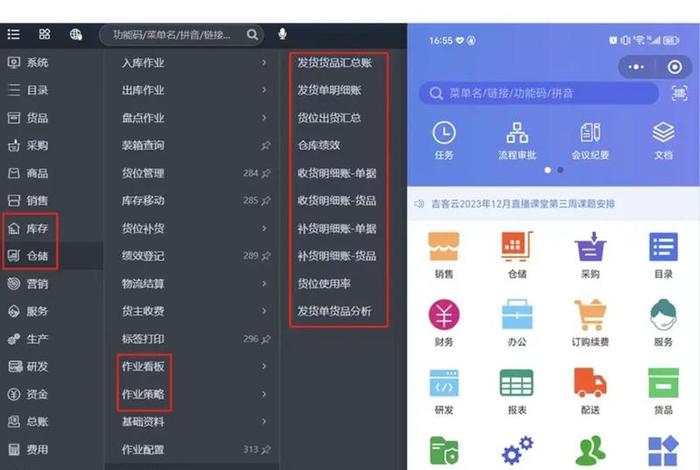The width and height of the screenshot is (700, 470).
Task: Activate the microphone voice search icon
Action: [x=282, y=34]
